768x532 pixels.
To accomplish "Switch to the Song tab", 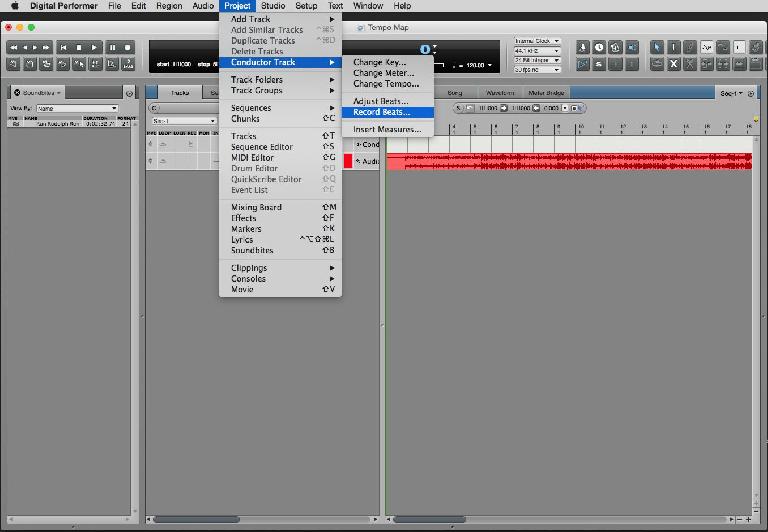I will tap(455, 93).
